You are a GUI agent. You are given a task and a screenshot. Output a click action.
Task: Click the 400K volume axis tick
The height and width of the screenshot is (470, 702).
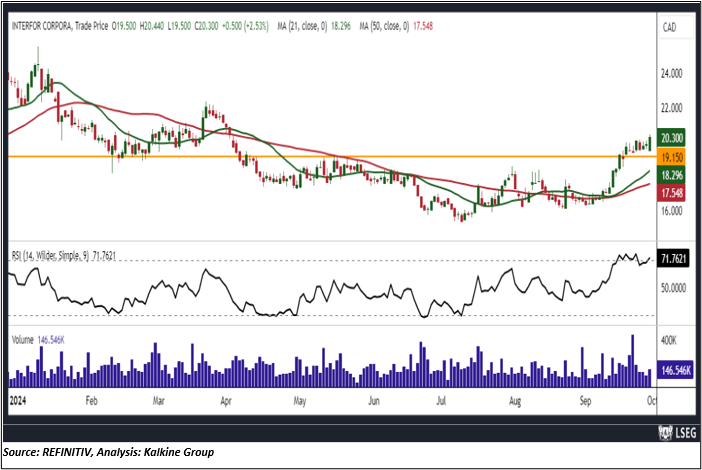pos(669,341)
